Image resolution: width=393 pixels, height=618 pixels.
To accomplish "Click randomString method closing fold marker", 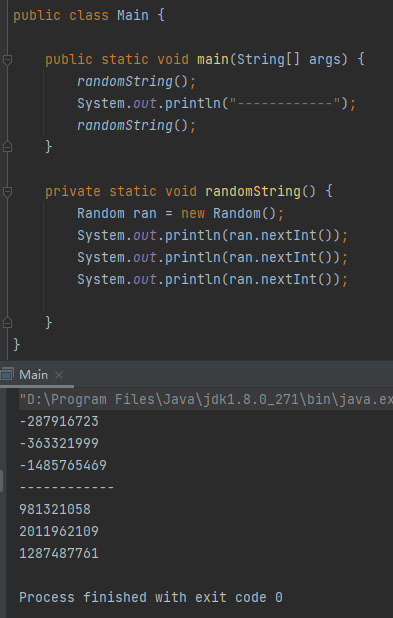I will (x=7, y=323).
